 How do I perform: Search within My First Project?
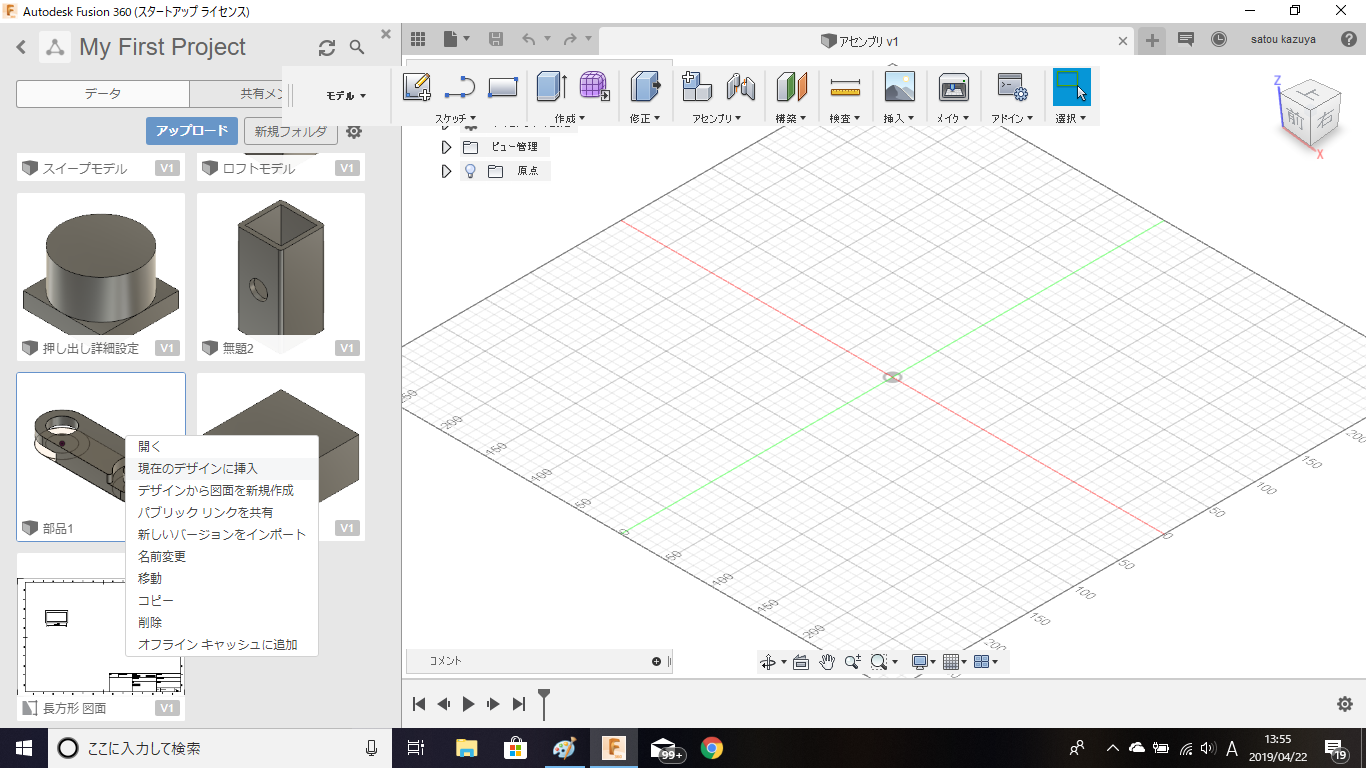pos(357,47)
